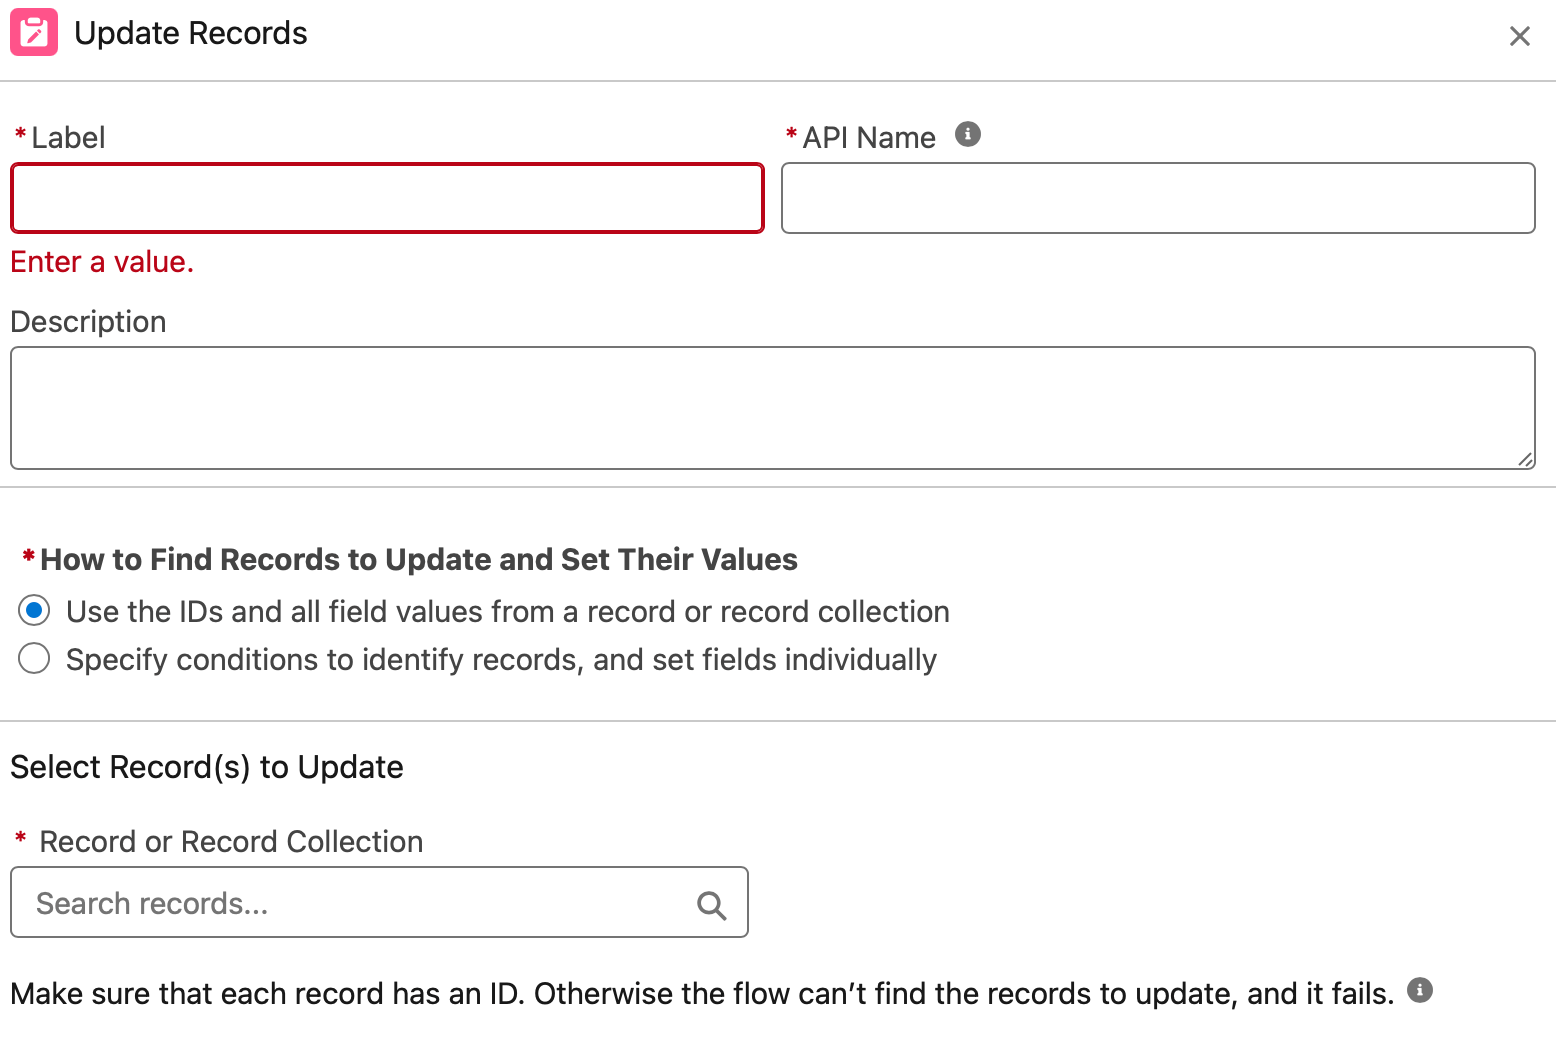Screen dimensions: 1556x1044
Task: Click the info icon after the ID warning
Action: coord(1419,990)
